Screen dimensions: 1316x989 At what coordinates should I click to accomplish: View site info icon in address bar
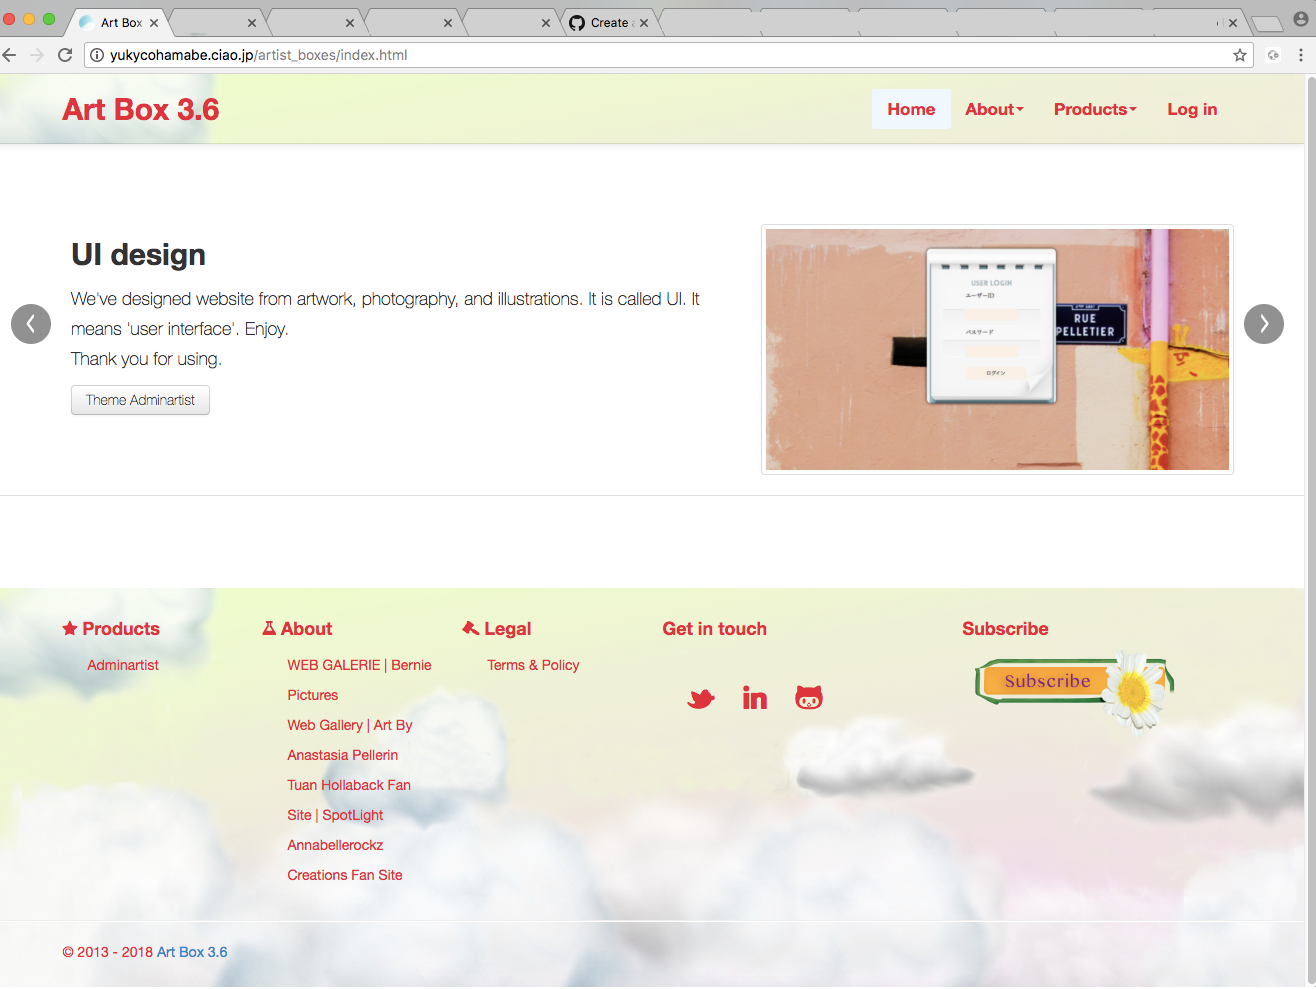pyautogui.click(x=97, y=55)
